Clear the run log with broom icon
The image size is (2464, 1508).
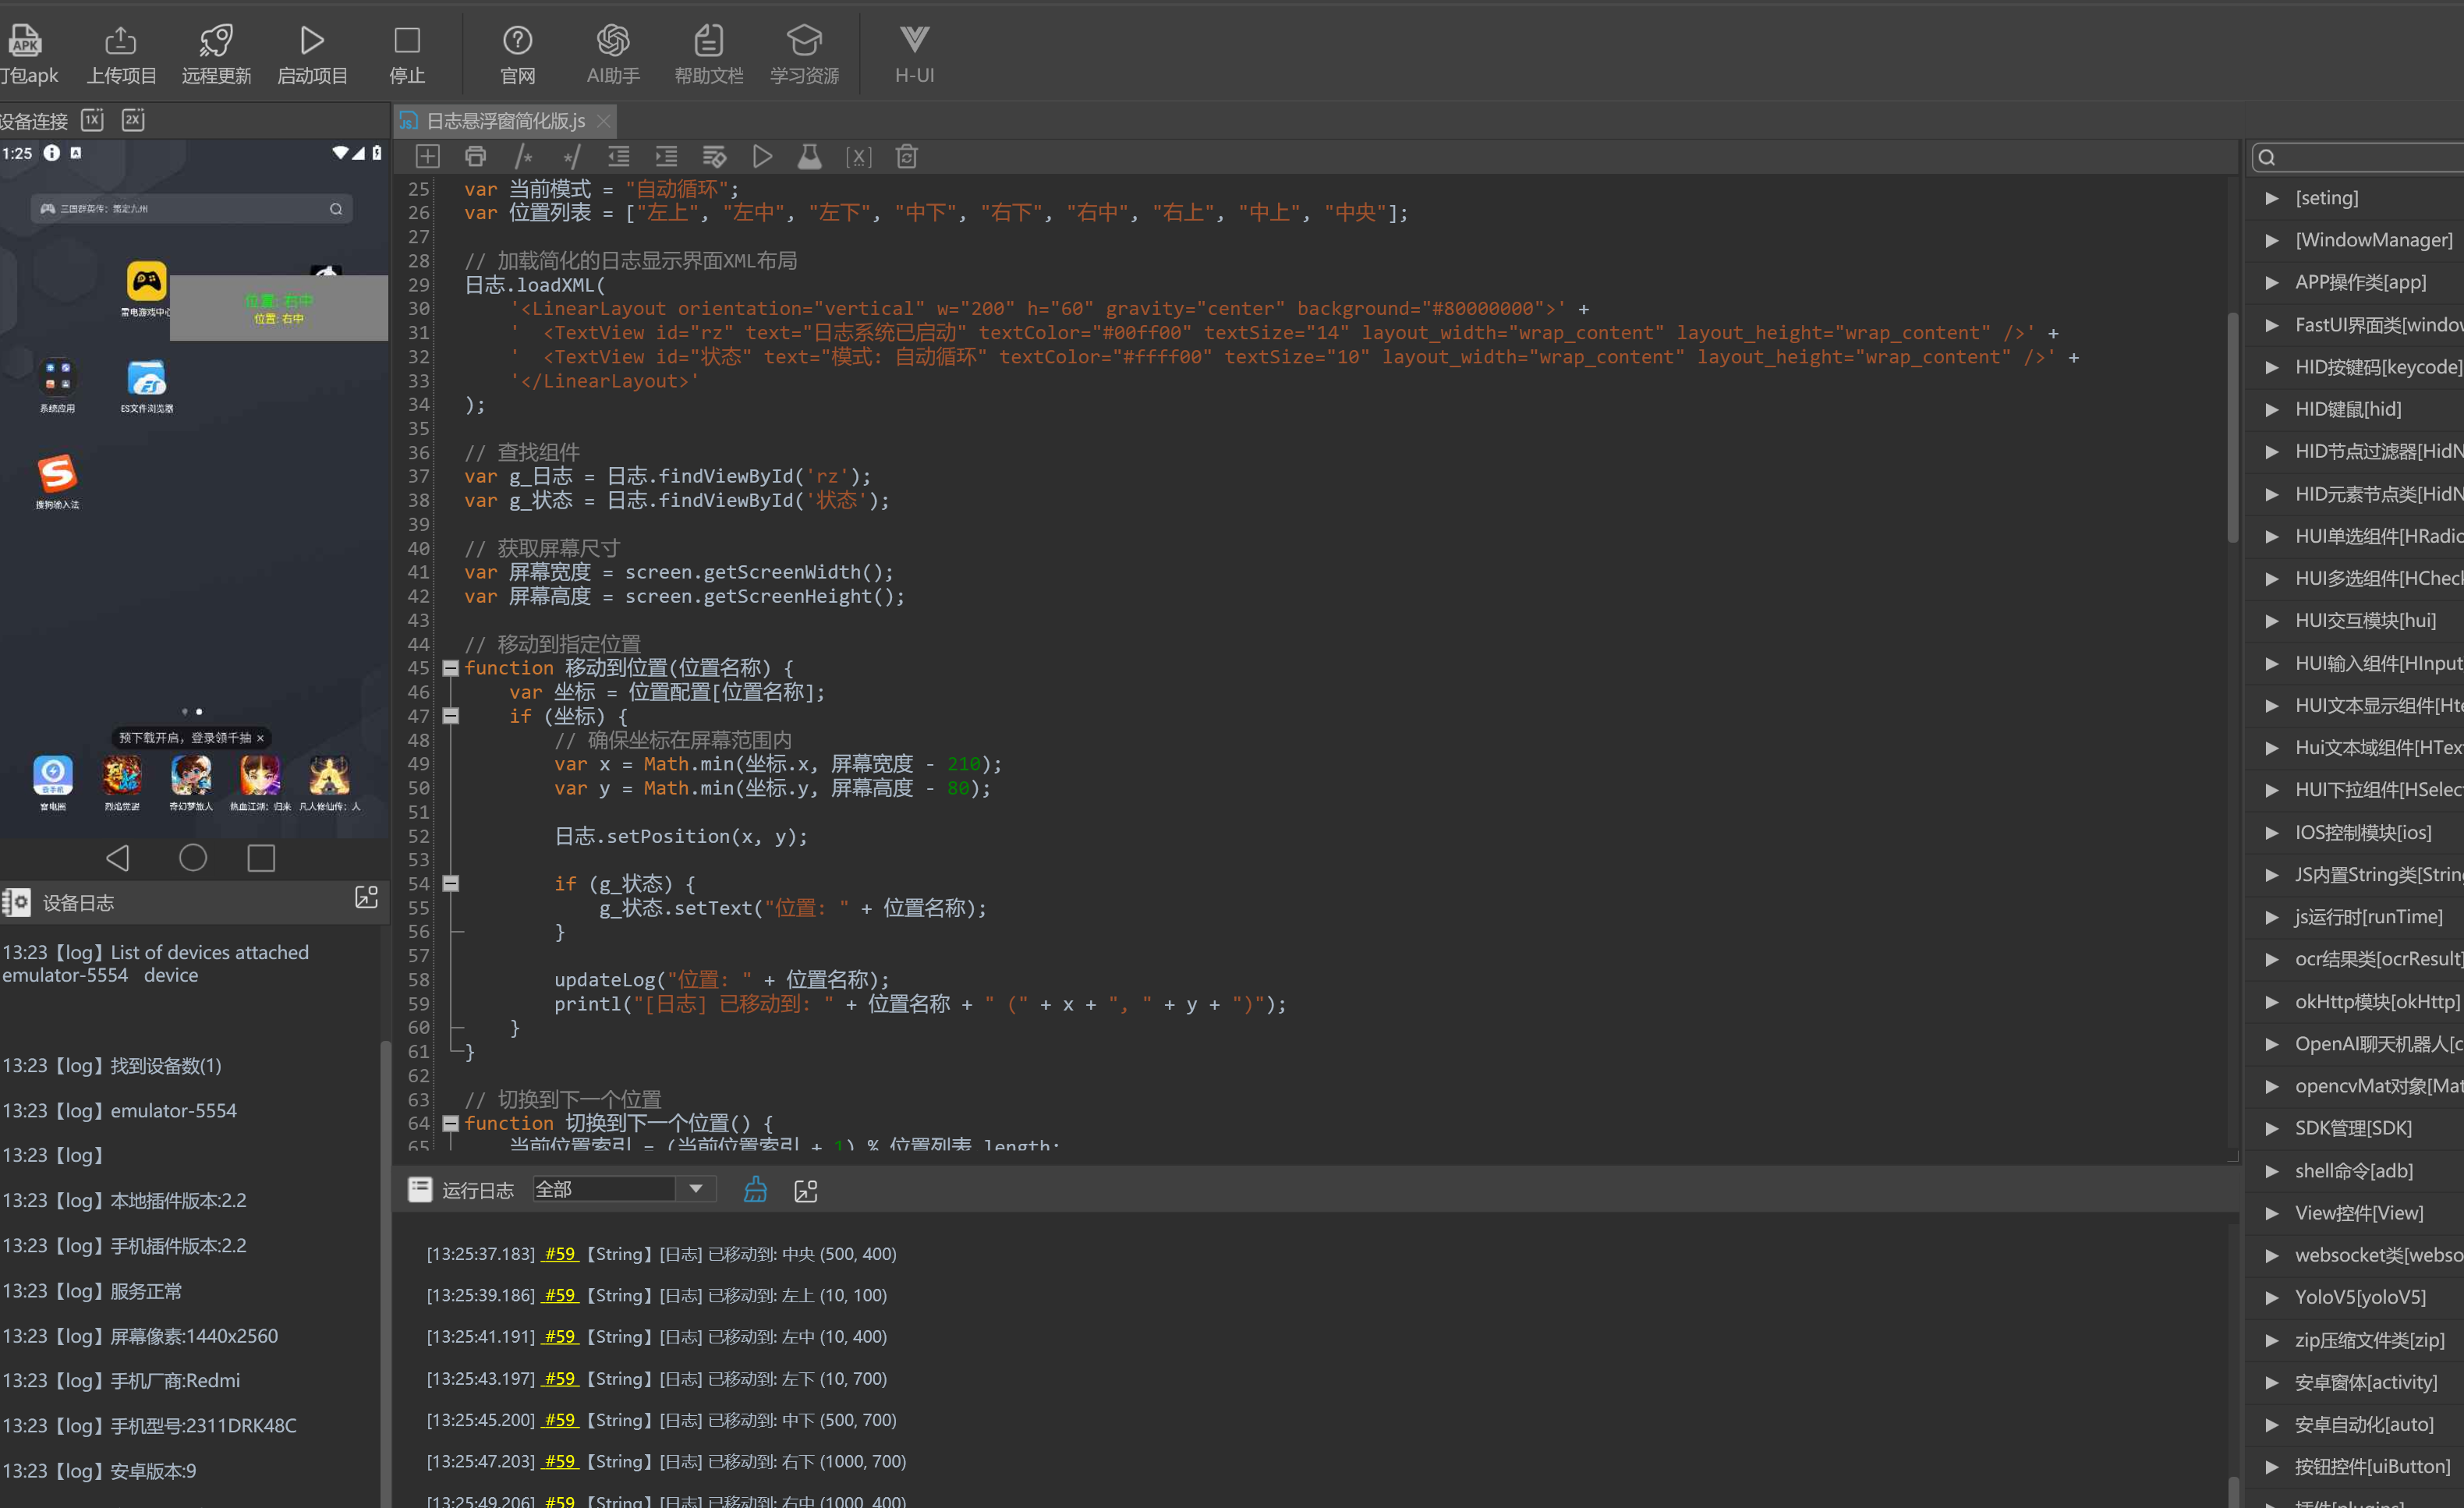[755, 1189]
